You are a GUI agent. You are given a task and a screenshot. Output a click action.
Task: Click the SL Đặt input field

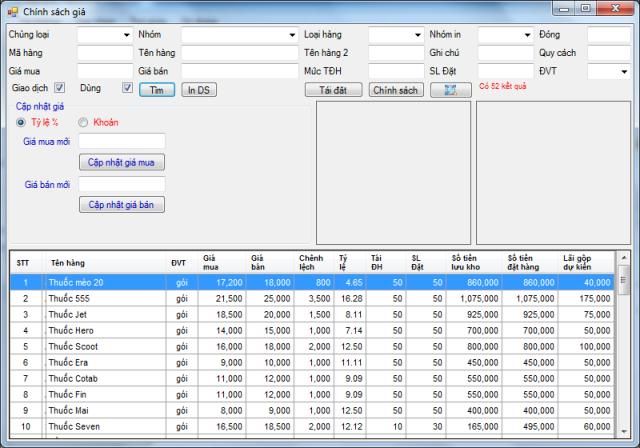pos(506,71)
